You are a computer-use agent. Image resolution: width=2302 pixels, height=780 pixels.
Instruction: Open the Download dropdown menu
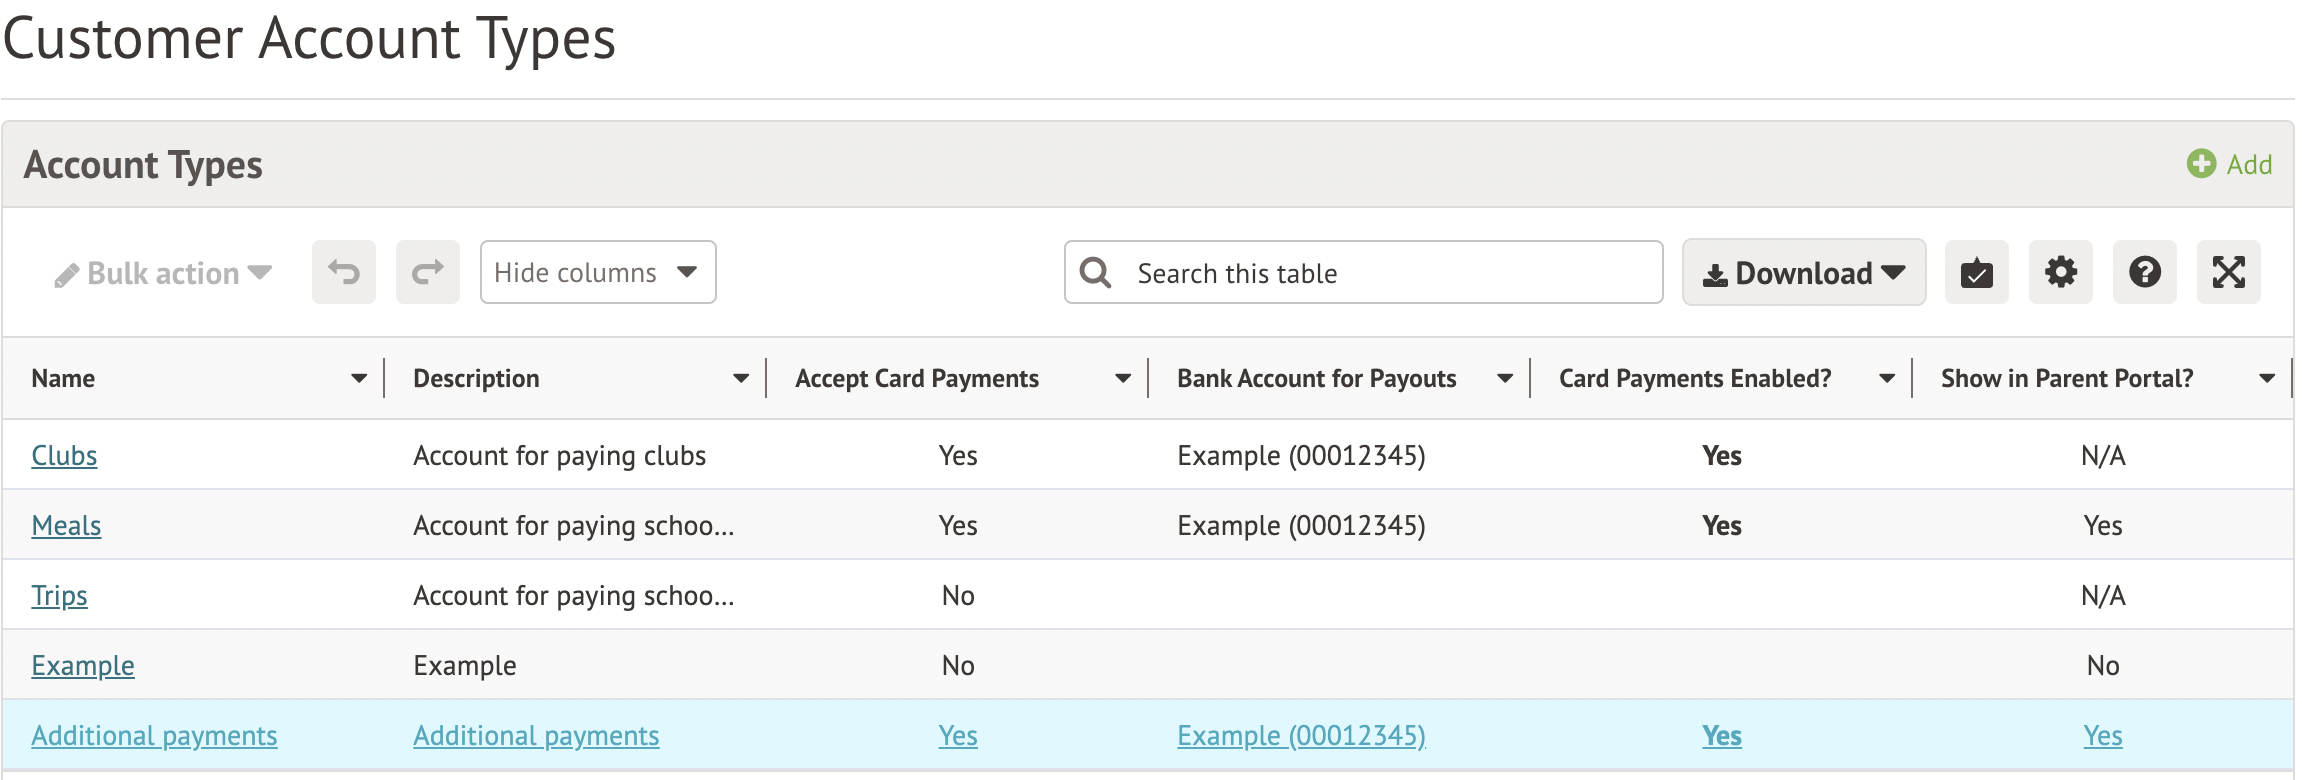[x=1803, y=272]
